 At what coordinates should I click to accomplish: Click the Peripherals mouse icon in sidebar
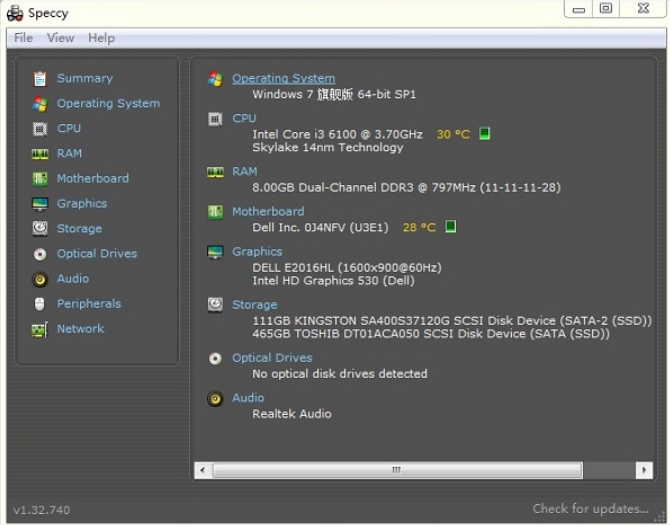[39, 304]
